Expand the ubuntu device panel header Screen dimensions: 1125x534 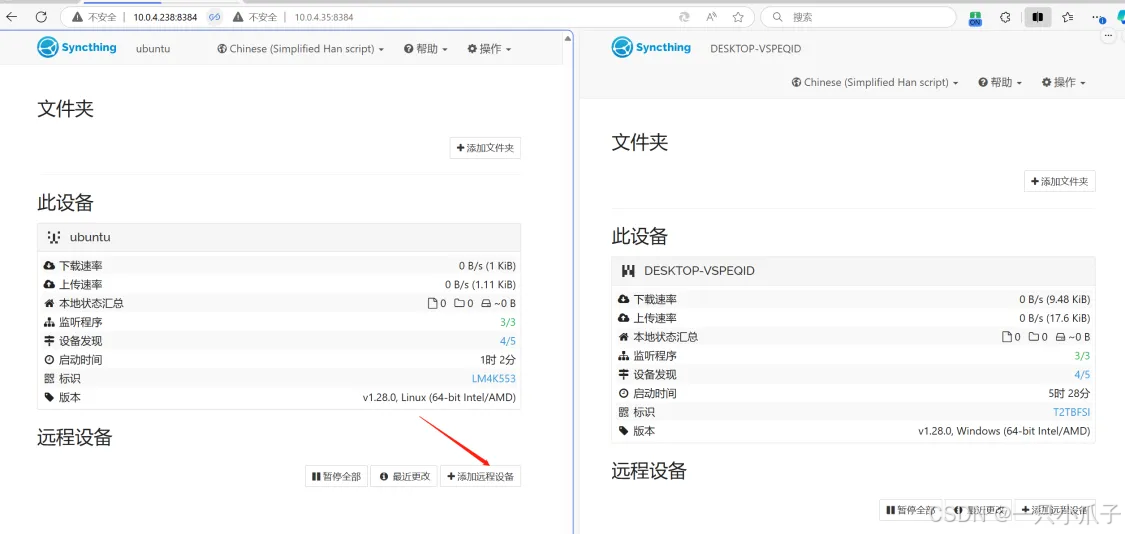click(278, 237)
